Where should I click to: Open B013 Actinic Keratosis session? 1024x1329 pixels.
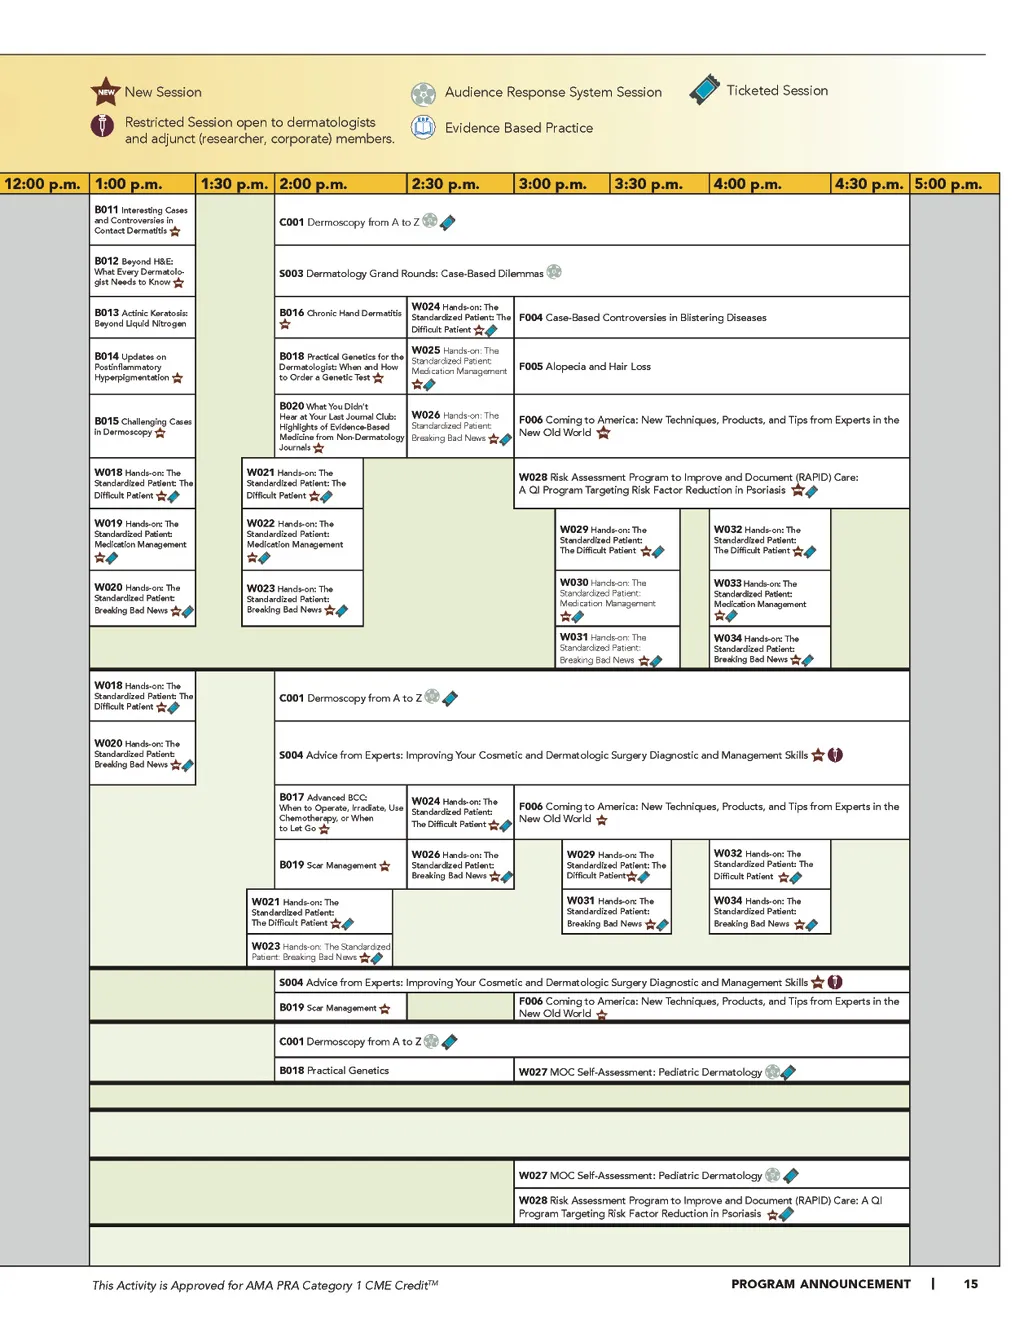coord(141,318)
